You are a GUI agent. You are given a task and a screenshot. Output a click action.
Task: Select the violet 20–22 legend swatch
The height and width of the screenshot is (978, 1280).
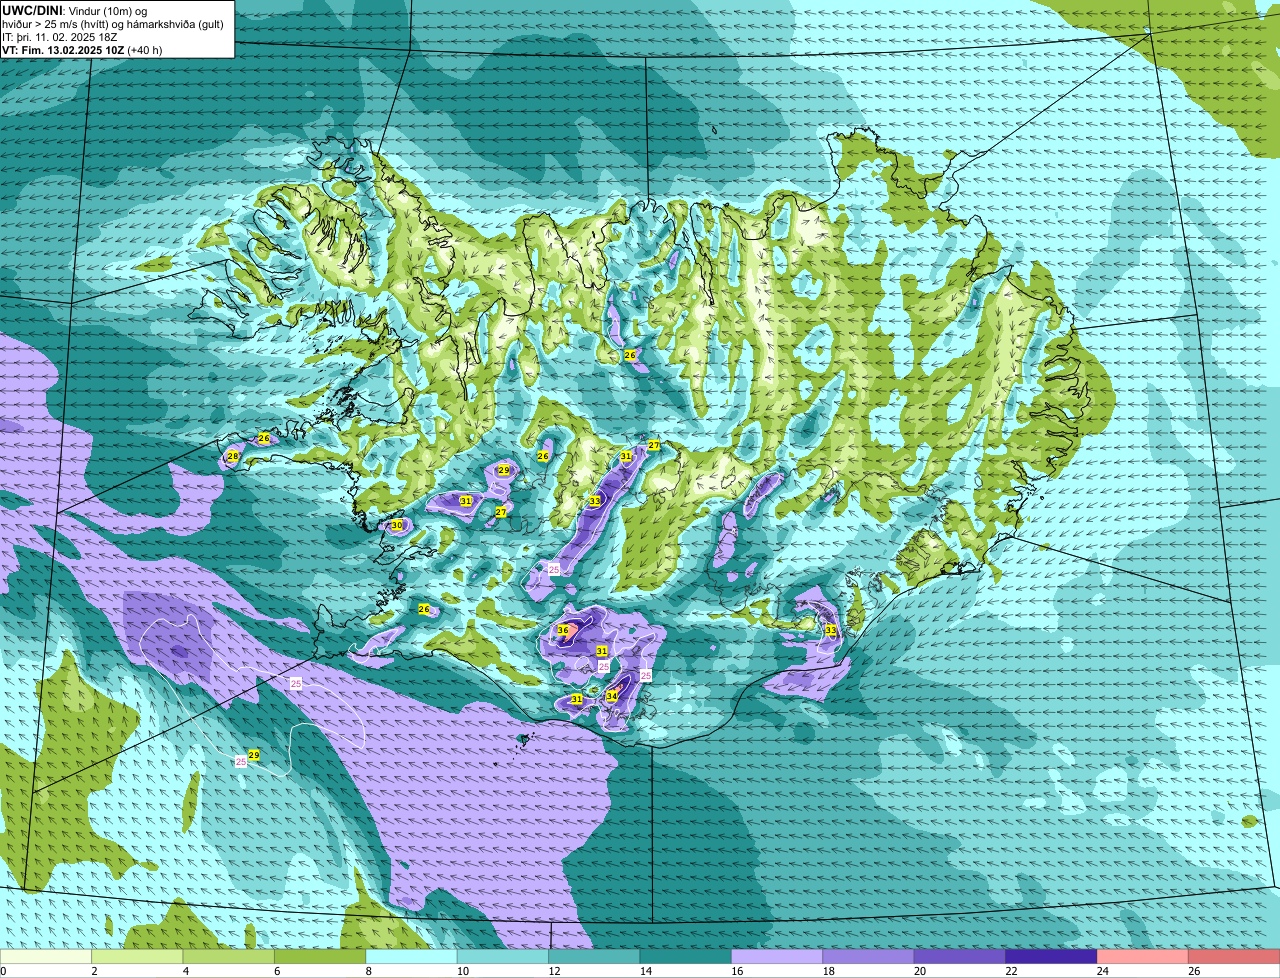(x=961, y=957)
